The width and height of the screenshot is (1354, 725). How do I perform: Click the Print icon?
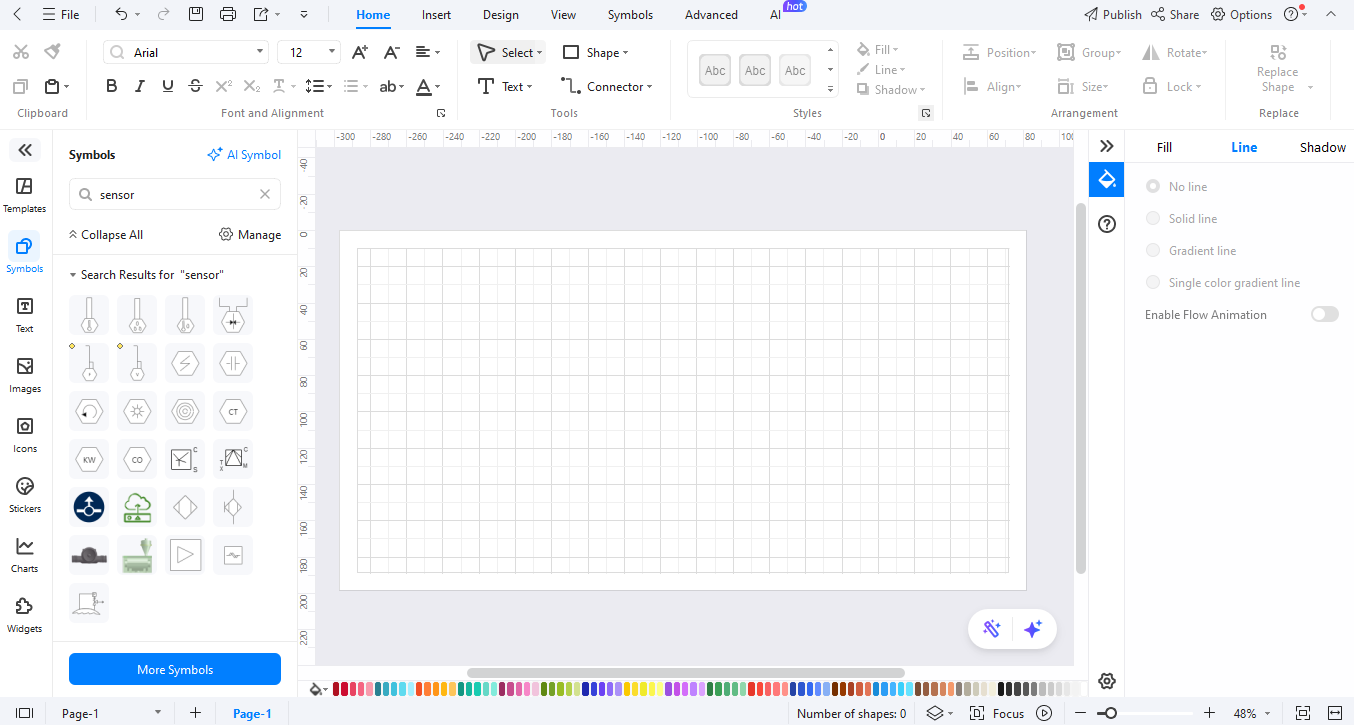pyautogui.click(x=228, y=14)
